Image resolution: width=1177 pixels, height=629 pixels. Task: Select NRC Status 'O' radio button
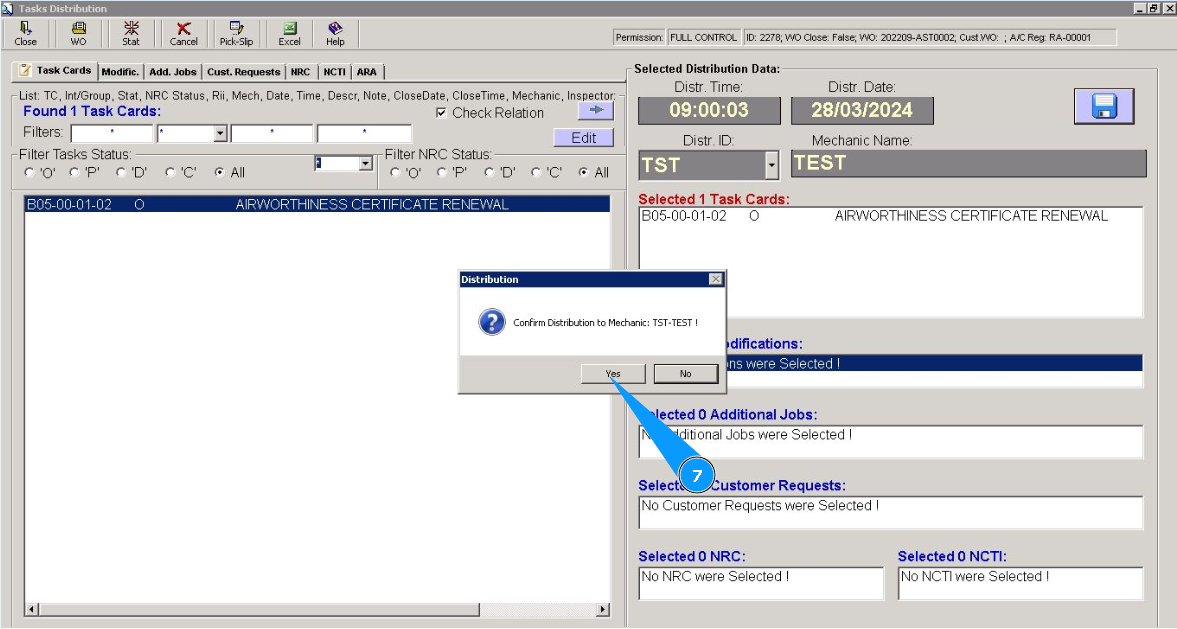pyautogui.click(x=395, y=173)
